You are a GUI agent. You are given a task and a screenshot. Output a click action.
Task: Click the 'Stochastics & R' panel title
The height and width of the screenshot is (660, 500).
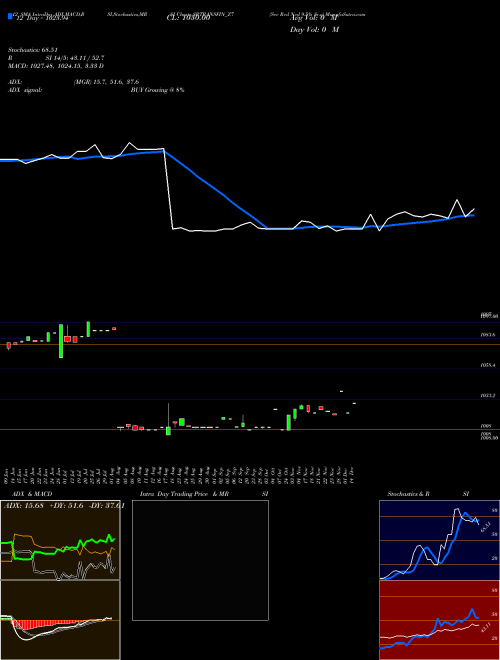409,494
